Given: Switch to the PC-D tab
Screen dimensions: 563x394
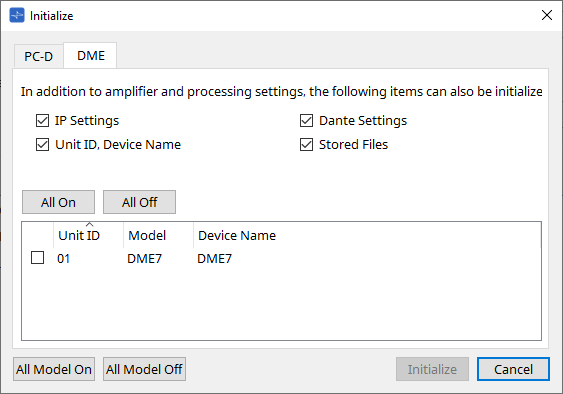Looking at the screenshot, I should pyautogui.click(x=39, y=56).
